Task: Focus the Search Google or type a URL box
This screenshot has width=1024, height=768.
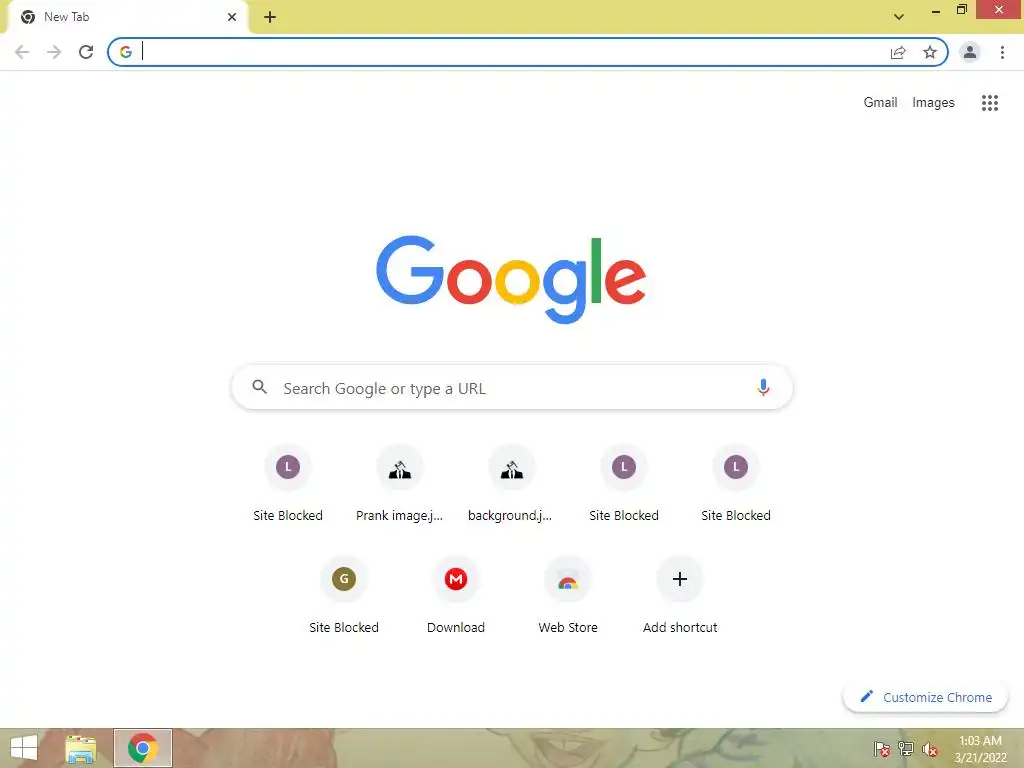Action: point(512,387)
